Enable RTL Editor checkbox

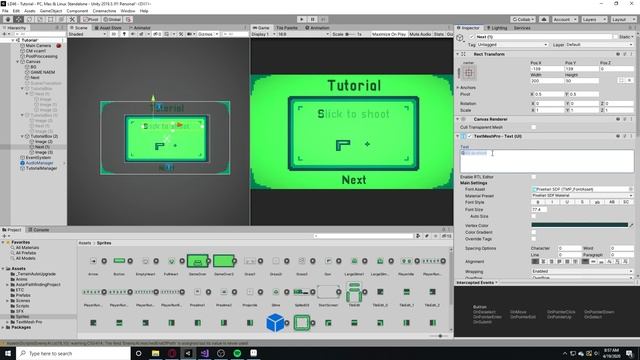pos(533,177)
